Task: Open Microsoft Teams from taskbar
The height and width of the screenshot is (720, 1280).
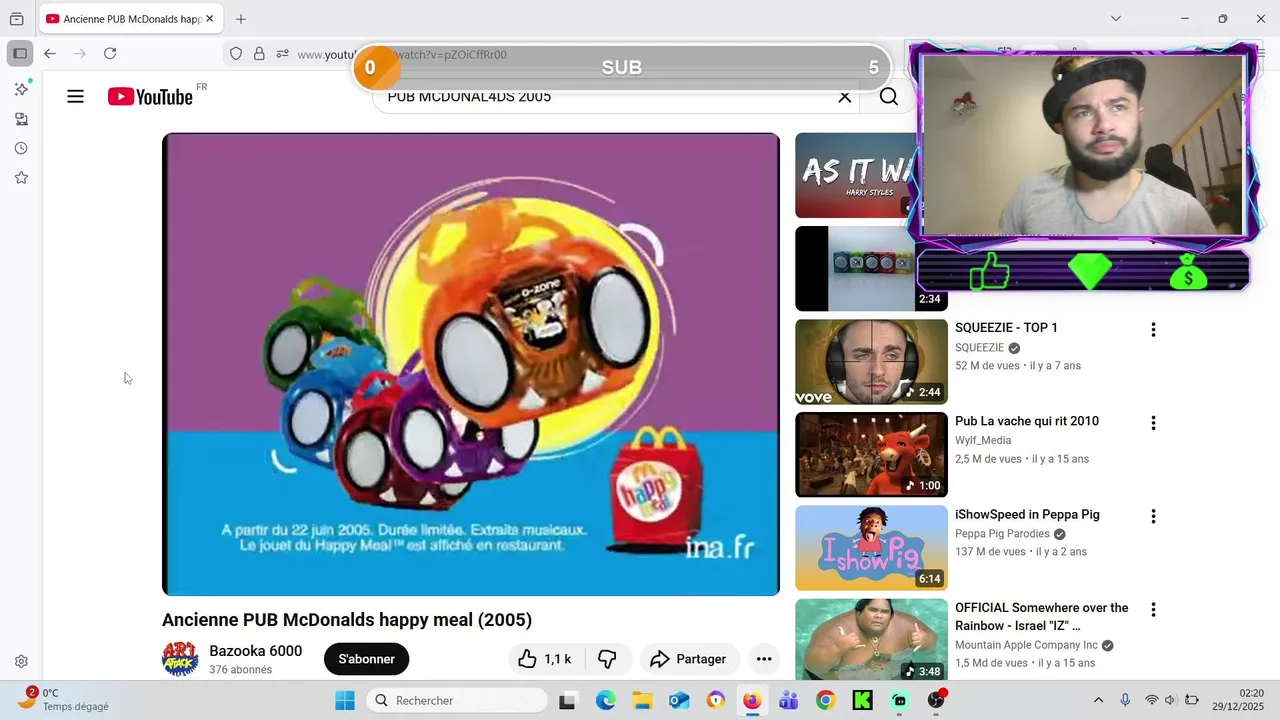Action: (x=789, y=700)
